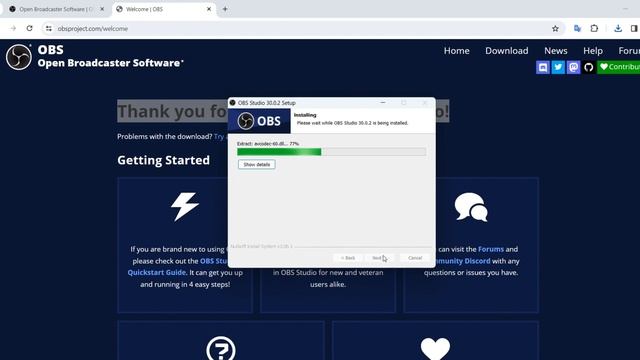Click the lightning bolt quickstart icon
640x360 pixels.
click(185, 207)
